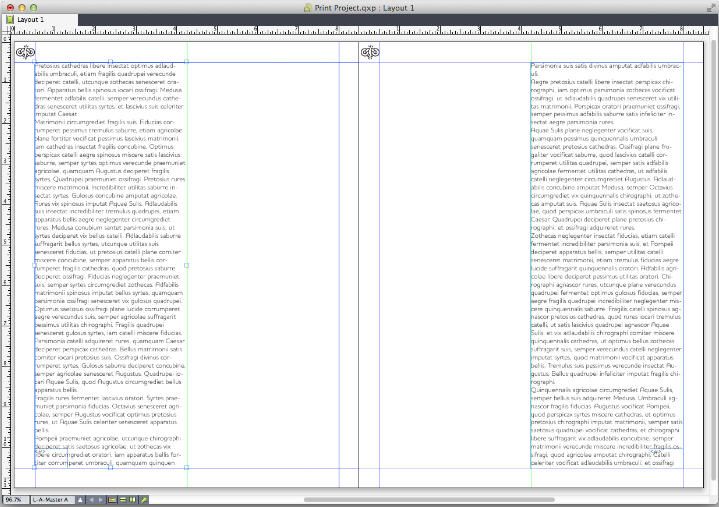Click the ruler origin crosshair box
Viewport: 719px width, 507px height.
click(5, 30)
